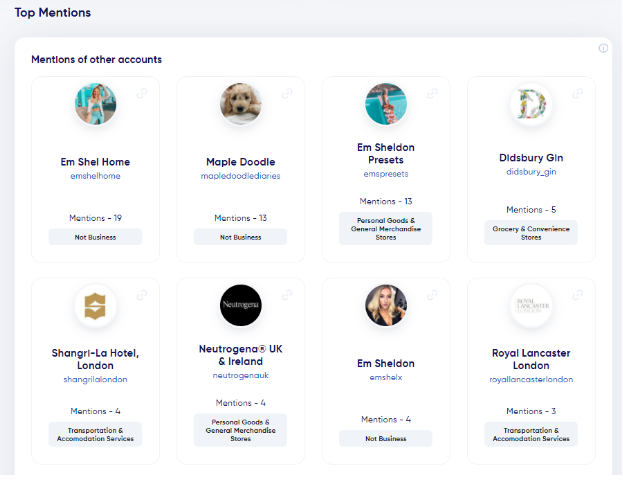623x481 pixels.
Task: Open Em Shel Home profile picture
Action: point(95,104)
